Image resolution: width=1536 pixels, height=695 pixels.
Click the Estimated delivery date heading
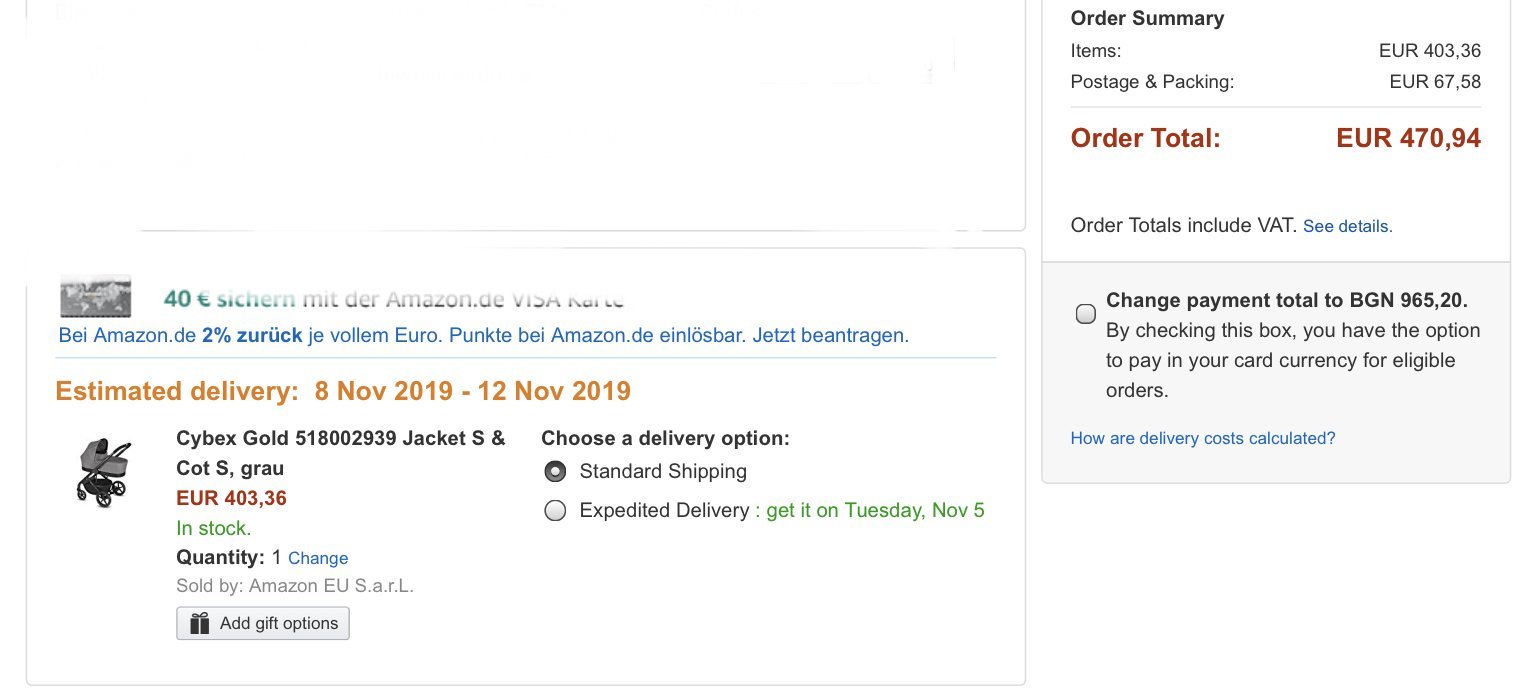(342, 390)
